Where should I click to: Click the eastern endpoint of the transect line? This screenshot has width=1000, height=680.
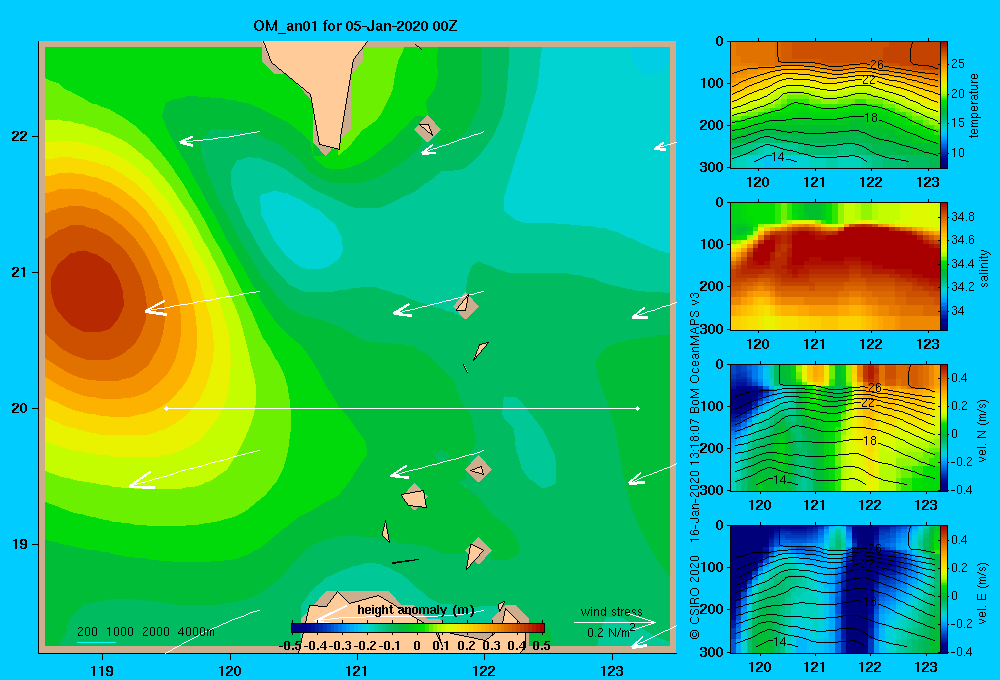(638, 408)
